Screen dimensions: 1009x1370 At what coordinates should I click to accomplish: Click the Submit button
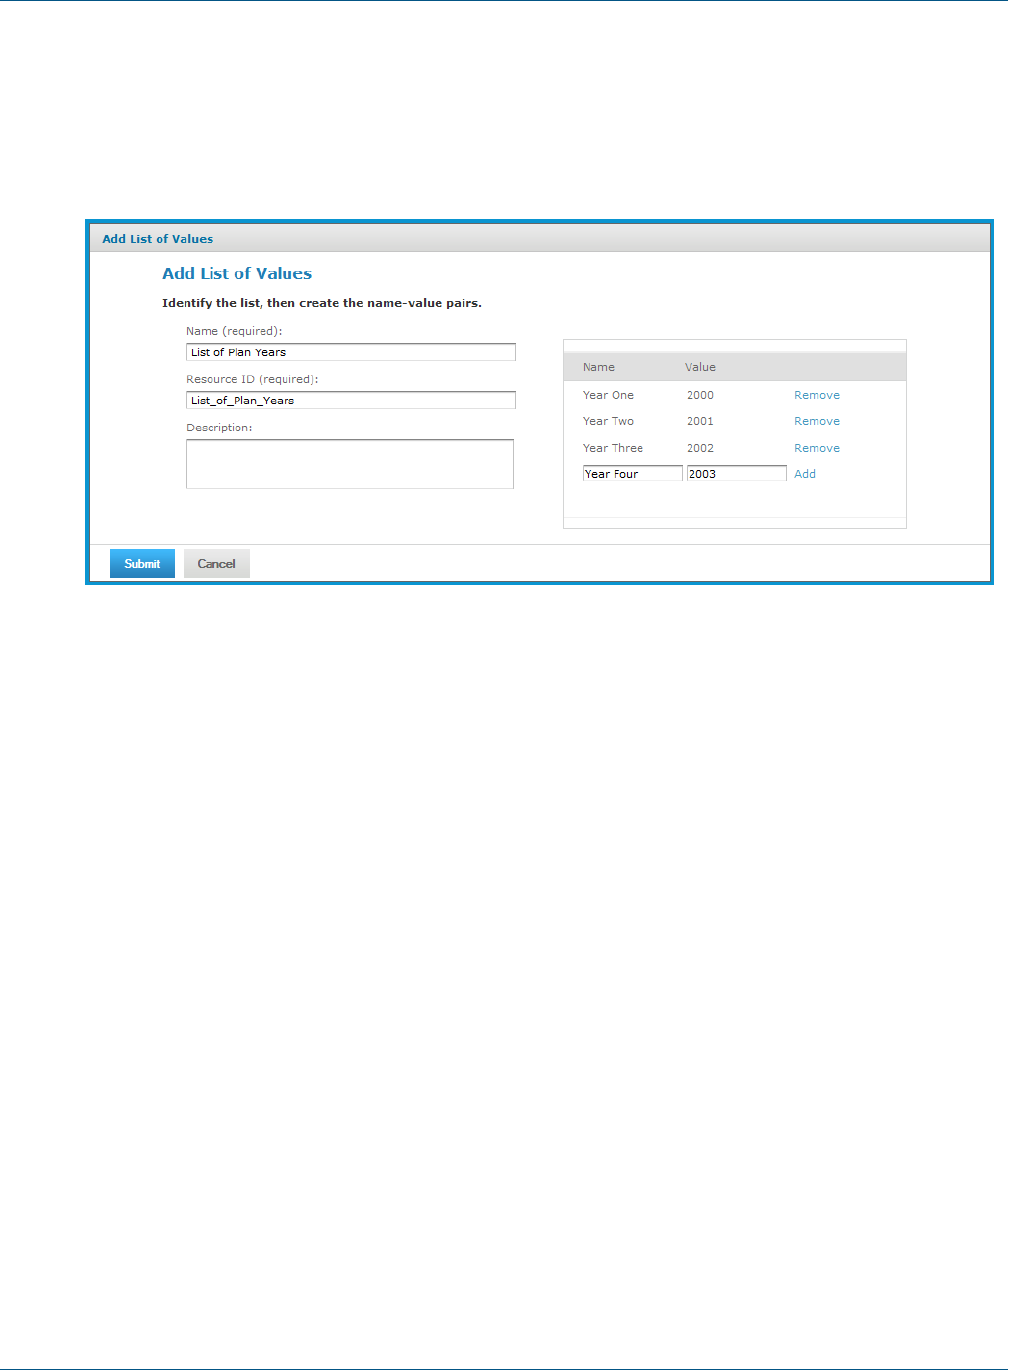click(x=142, y=564)
